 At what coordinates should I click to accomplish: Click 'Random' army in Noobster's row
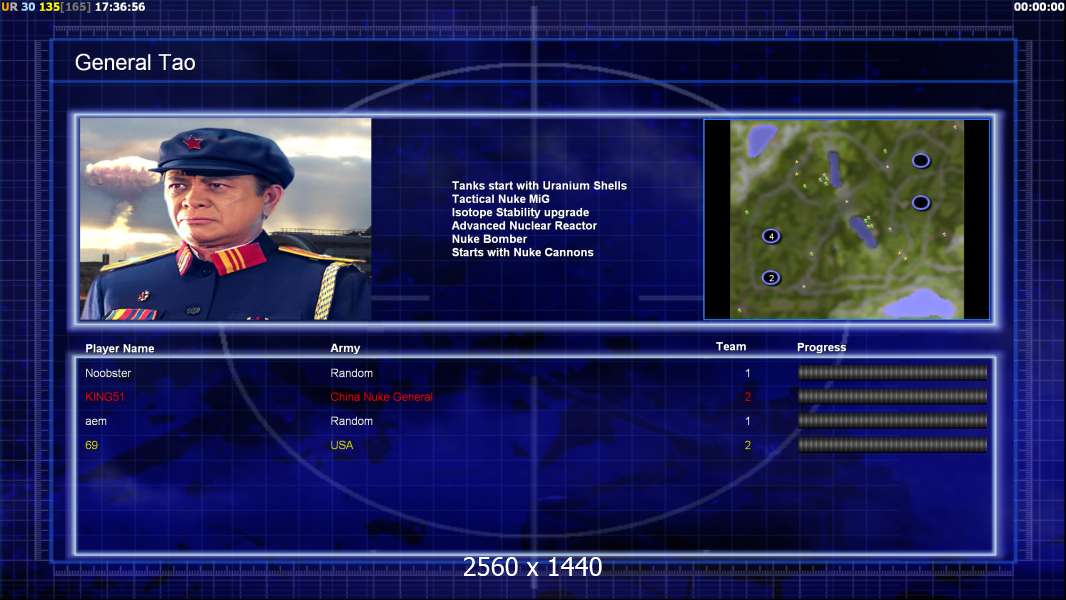click(x=351, y=373)
